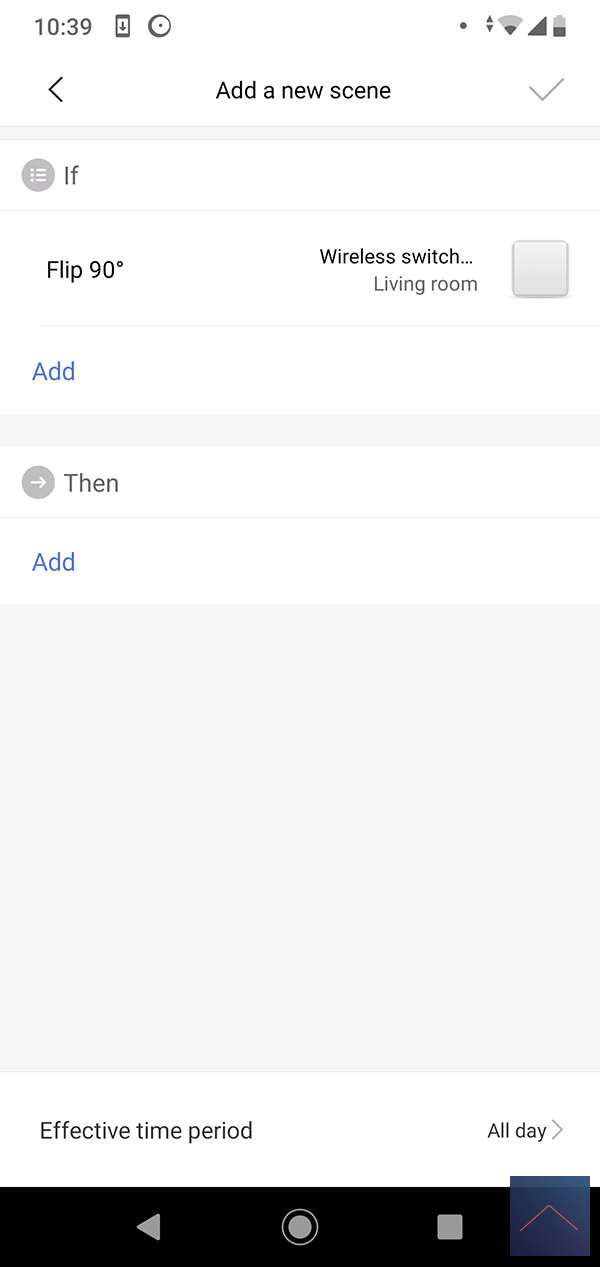The width and height of the screenshot is (600, 1267).
Task: Expand All day time period chevron
Action: click(557, 1130)
